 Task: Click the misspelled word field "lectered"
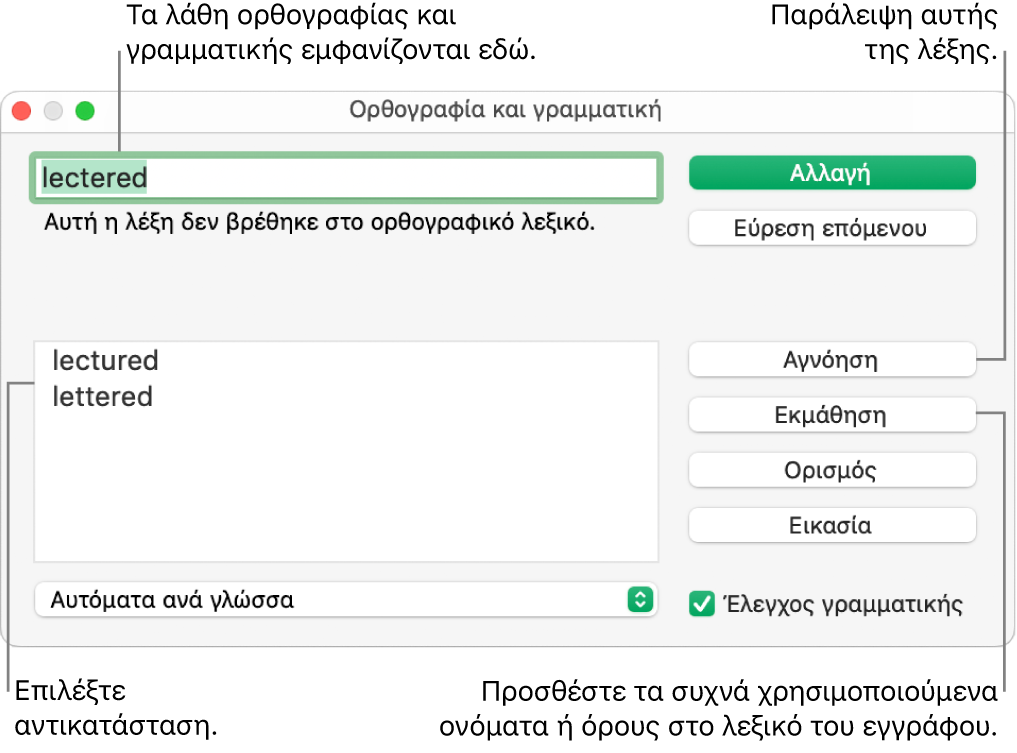pos(346,178)
